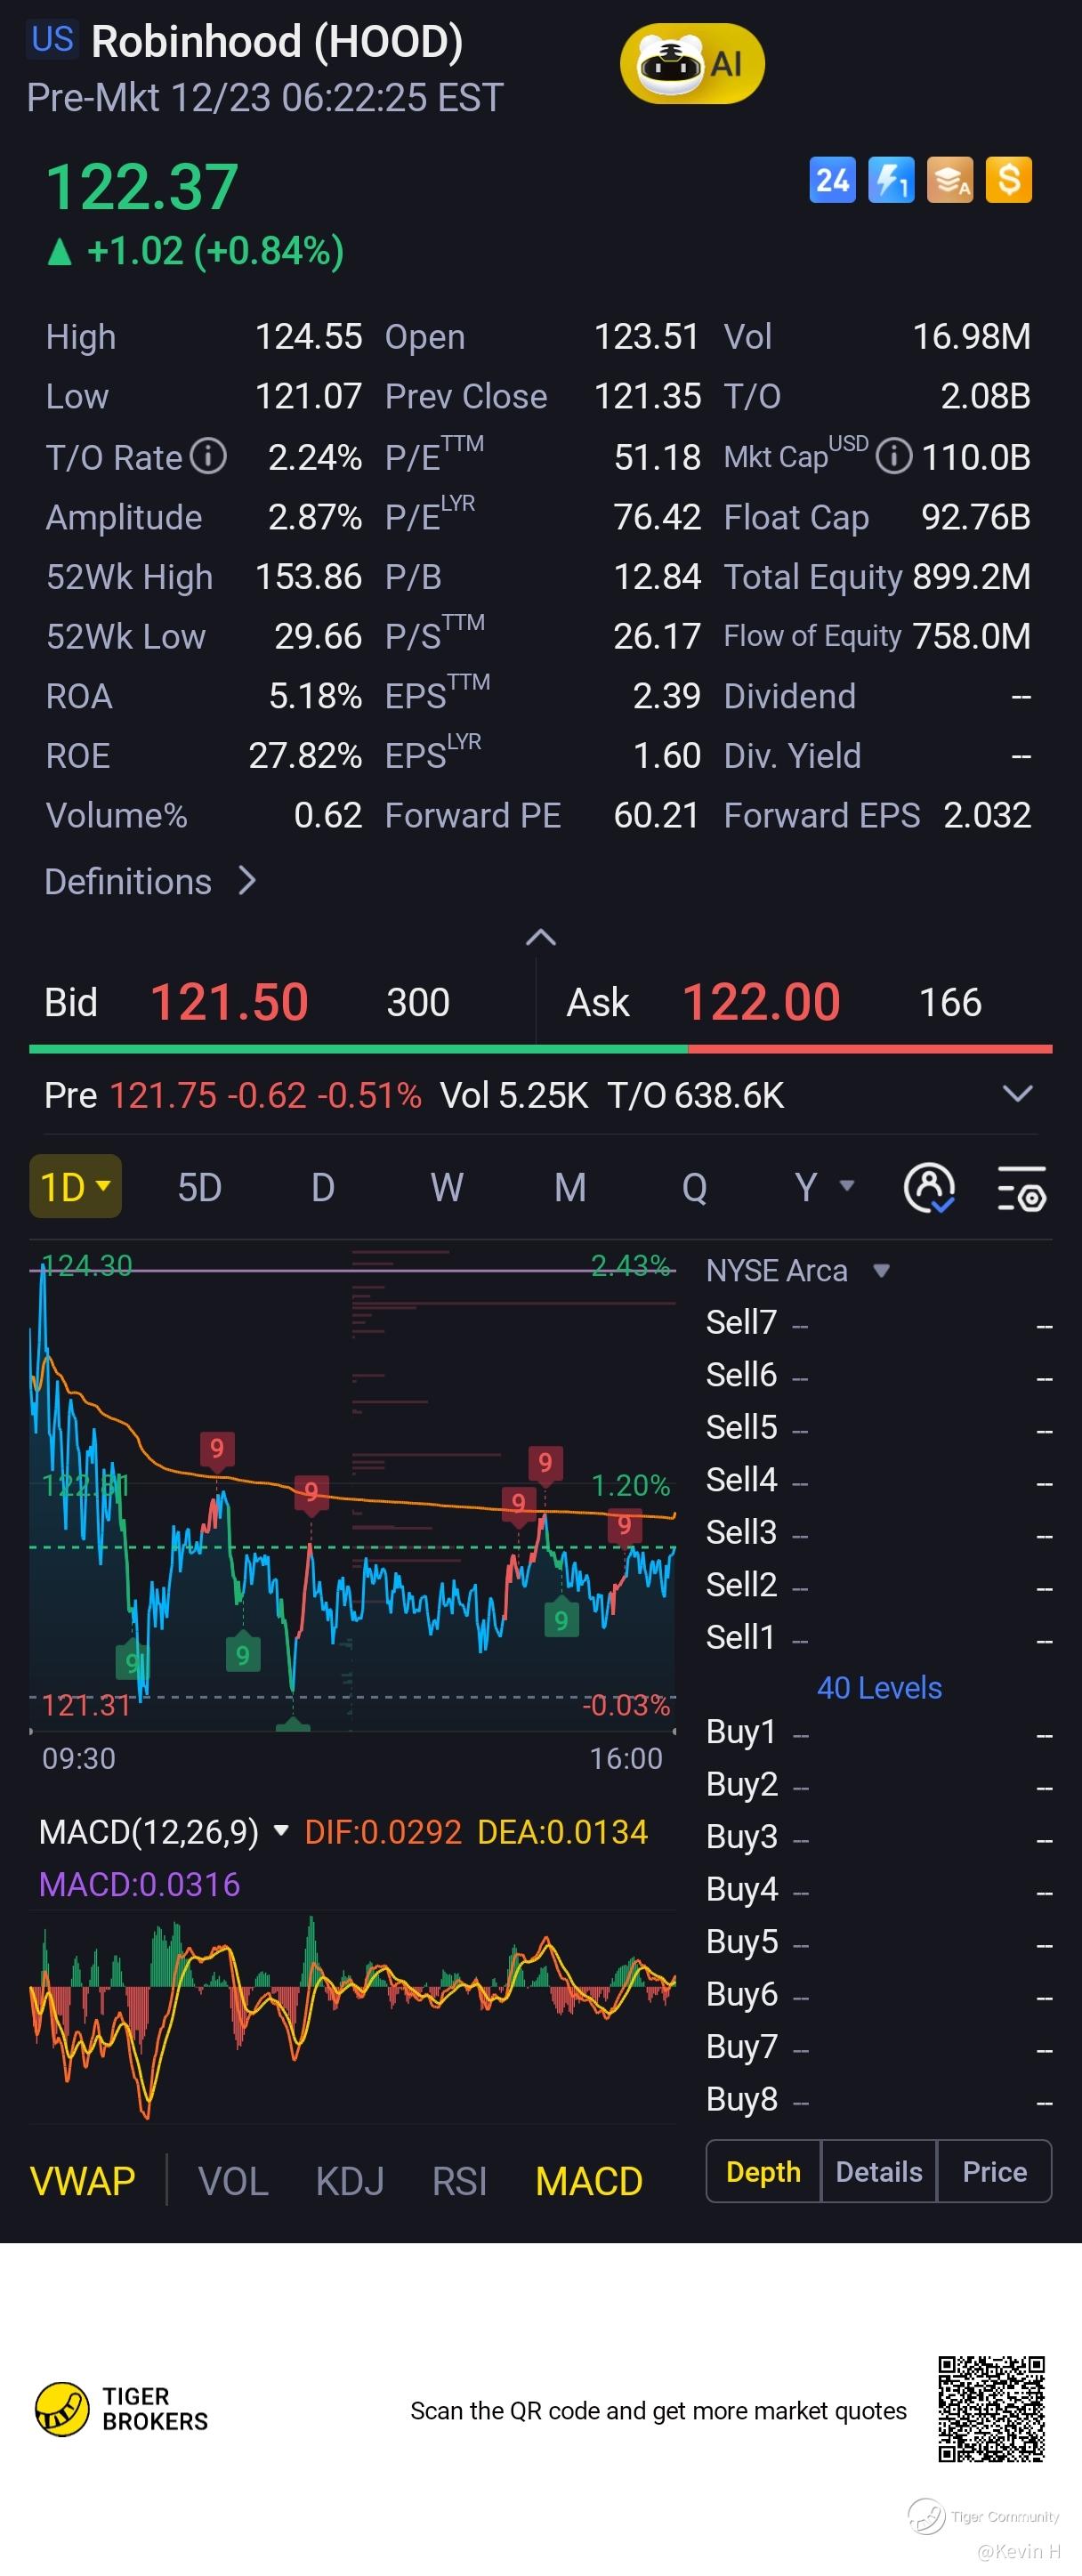Tap the current price 122.37

(x=142, y=187)
